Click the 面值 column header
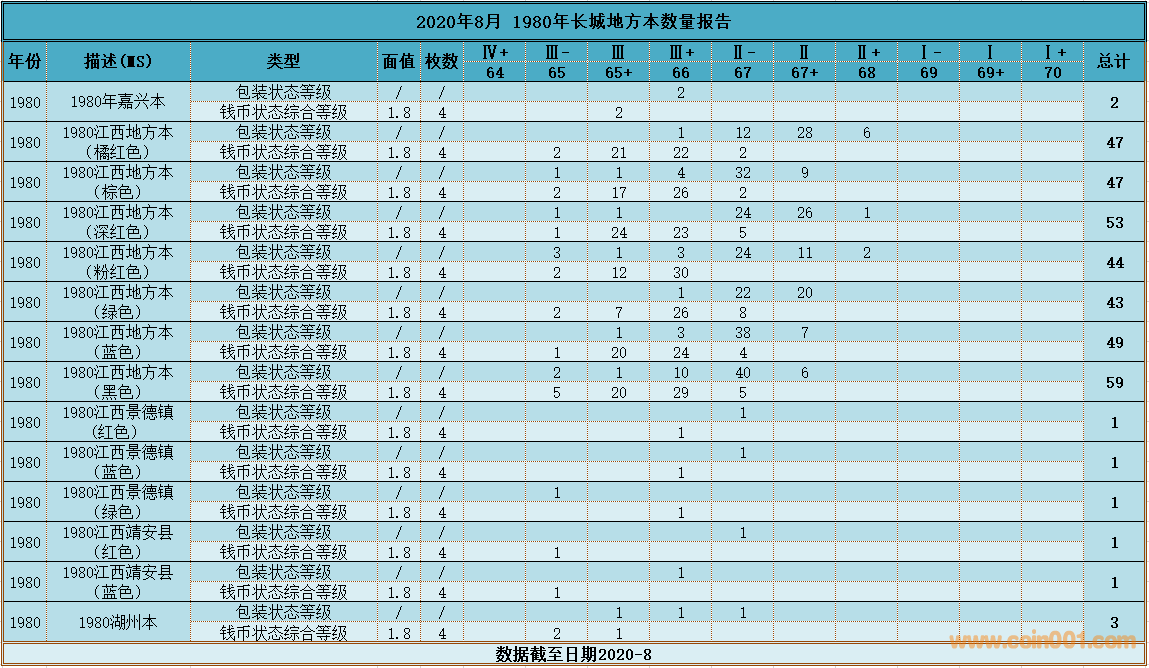The image size is (1149, 668). (x=398, y=61)
